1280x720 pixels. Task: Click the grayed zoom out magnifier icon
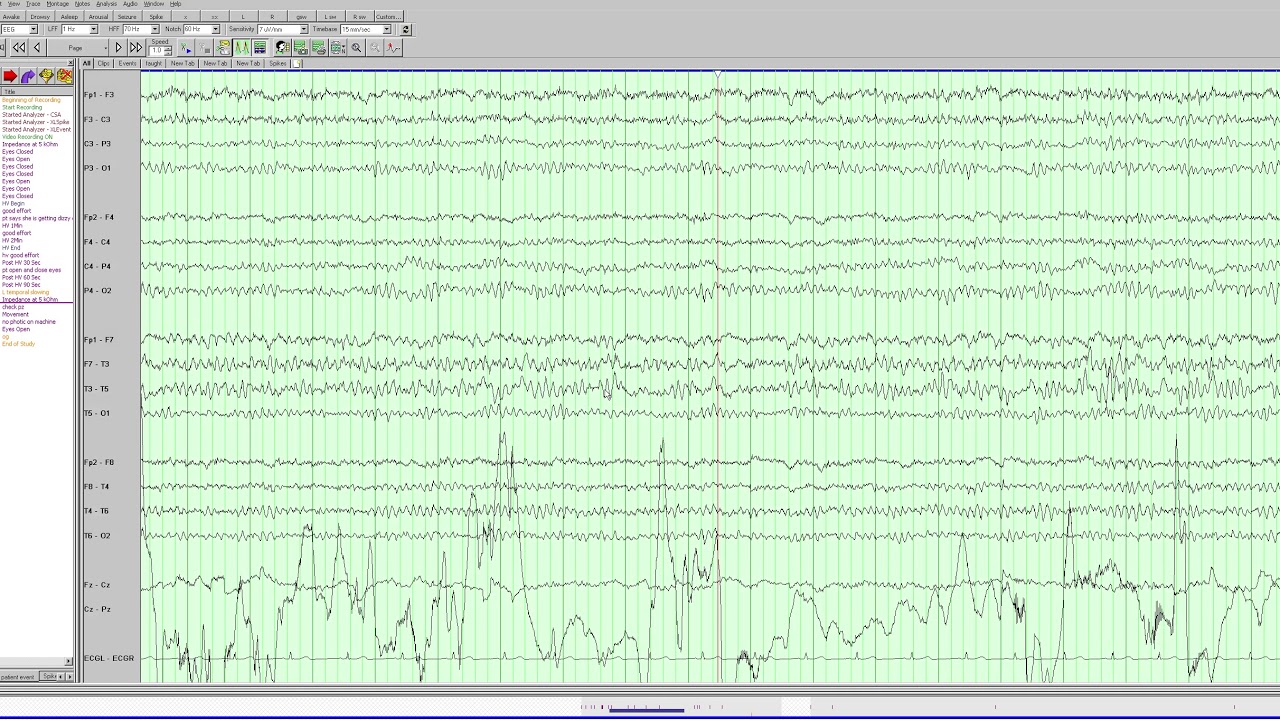375,48
